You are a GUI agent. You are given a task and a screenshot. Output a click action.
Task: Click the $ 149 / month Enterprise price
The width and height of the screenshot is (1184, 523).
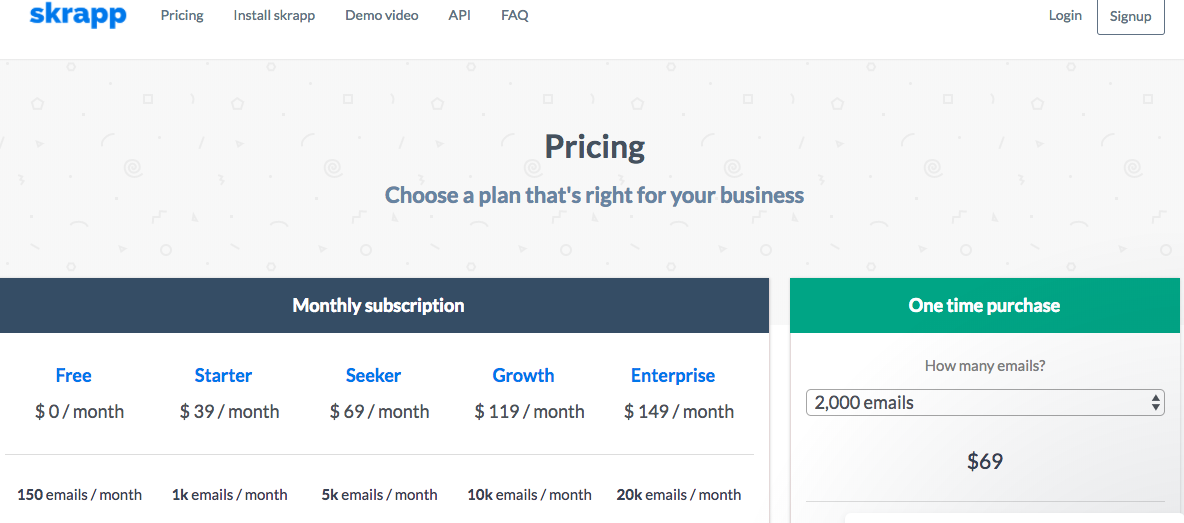tap(679, 412)
